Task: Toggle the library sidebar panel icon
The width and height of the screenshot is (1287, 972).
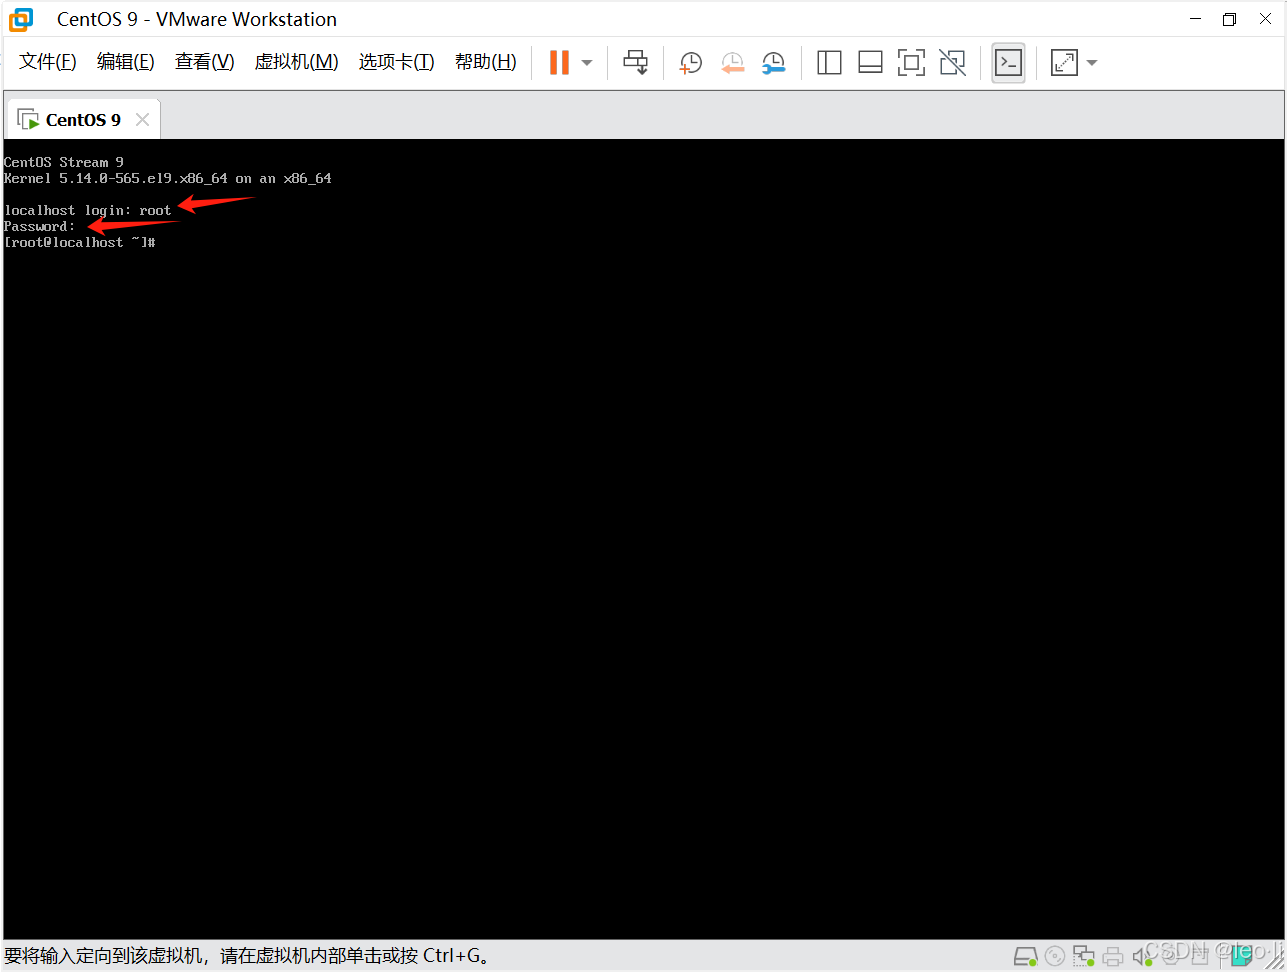Action: pyautogui.click(x=829, y=62)
